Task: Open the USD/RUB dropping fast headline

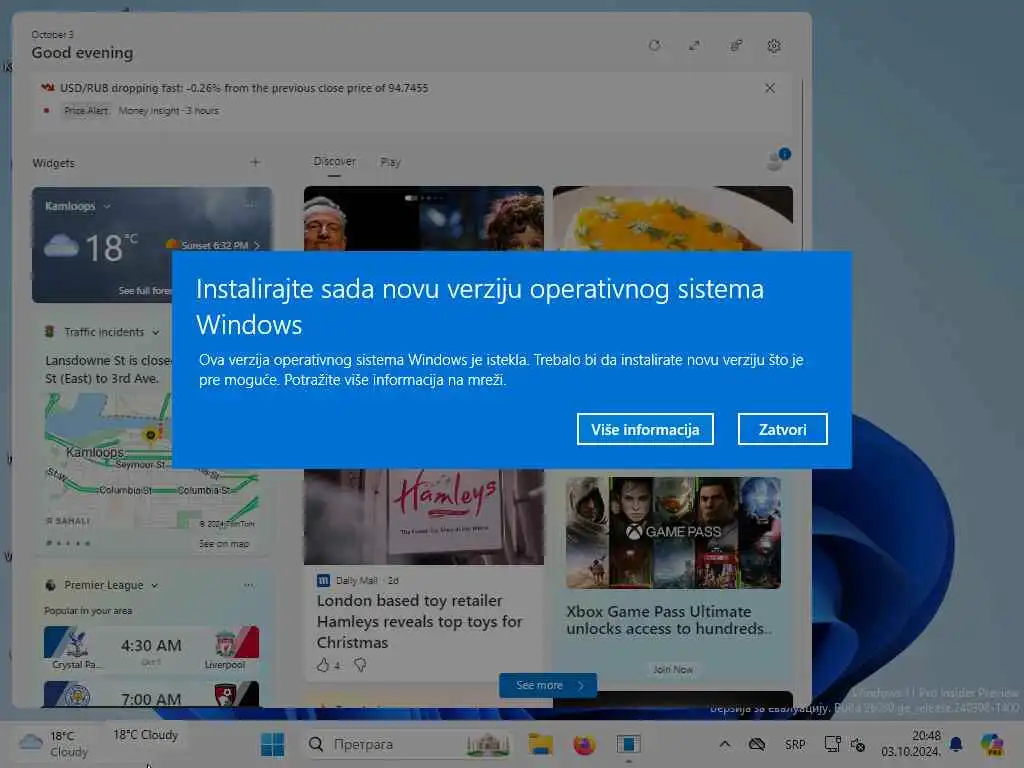Action: pos(244,88)
